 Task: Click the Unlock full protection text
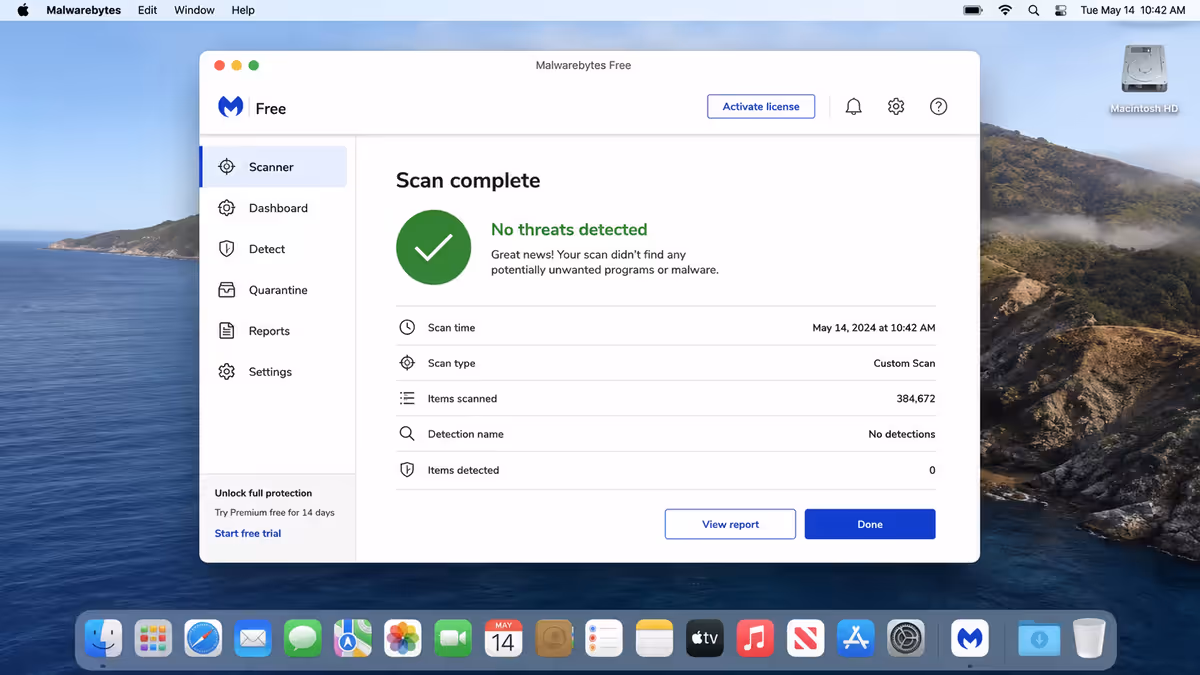click(263, 493)
